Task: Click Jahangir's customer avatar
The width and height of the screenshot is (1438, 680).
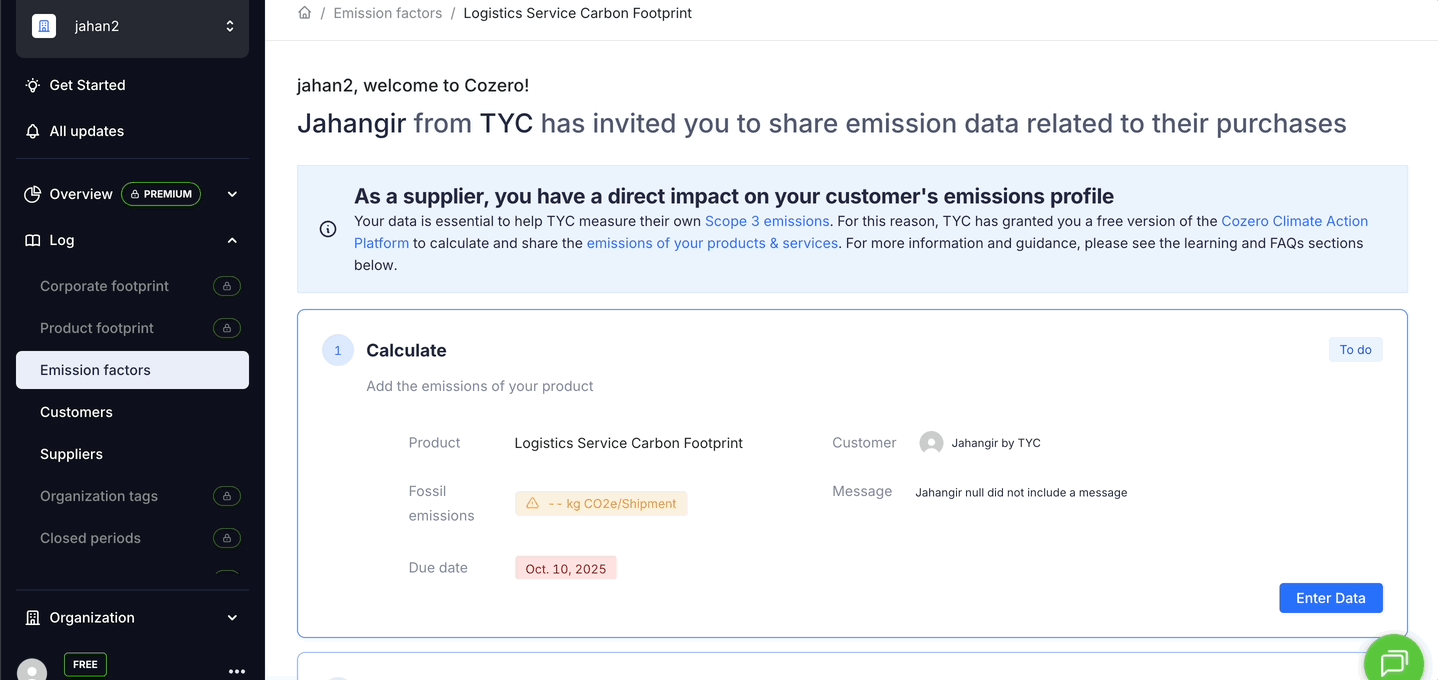Action: pyautogui.click(x=931, y=443)
